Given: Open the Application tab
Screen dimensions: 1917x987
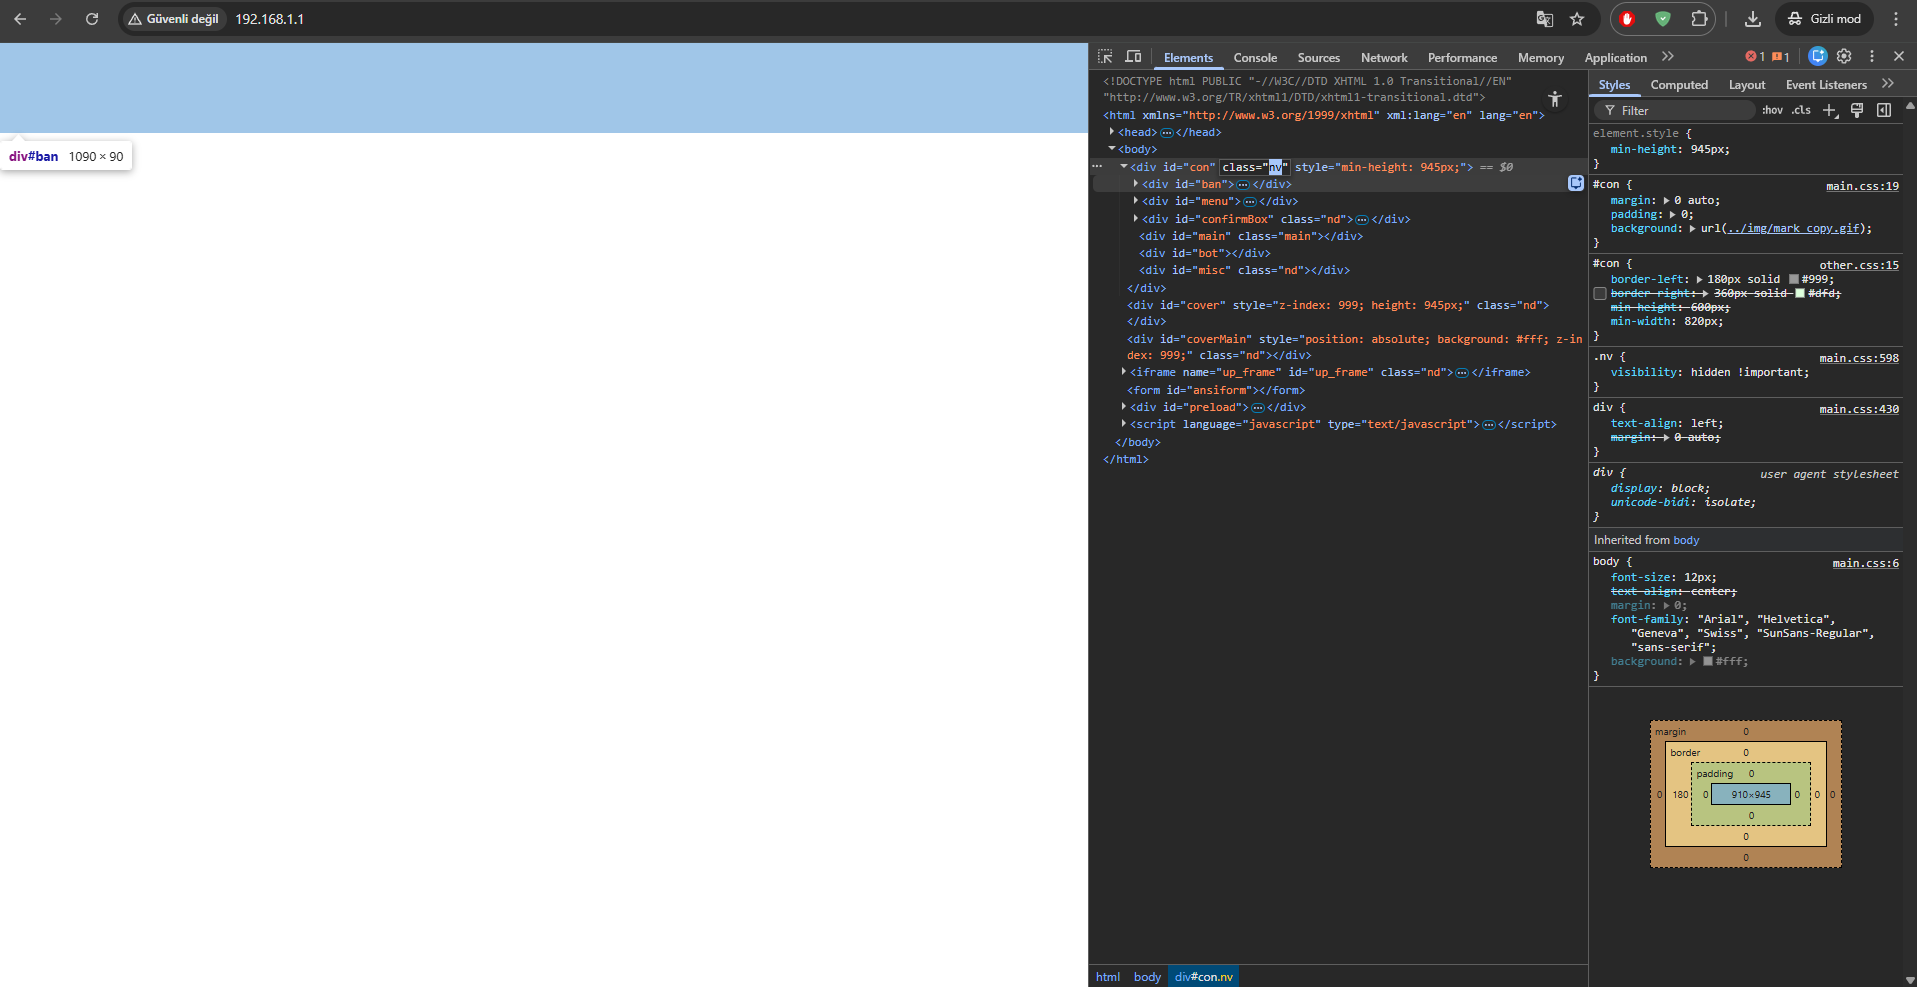Looking at the screenshot, I should [1615, 58].
